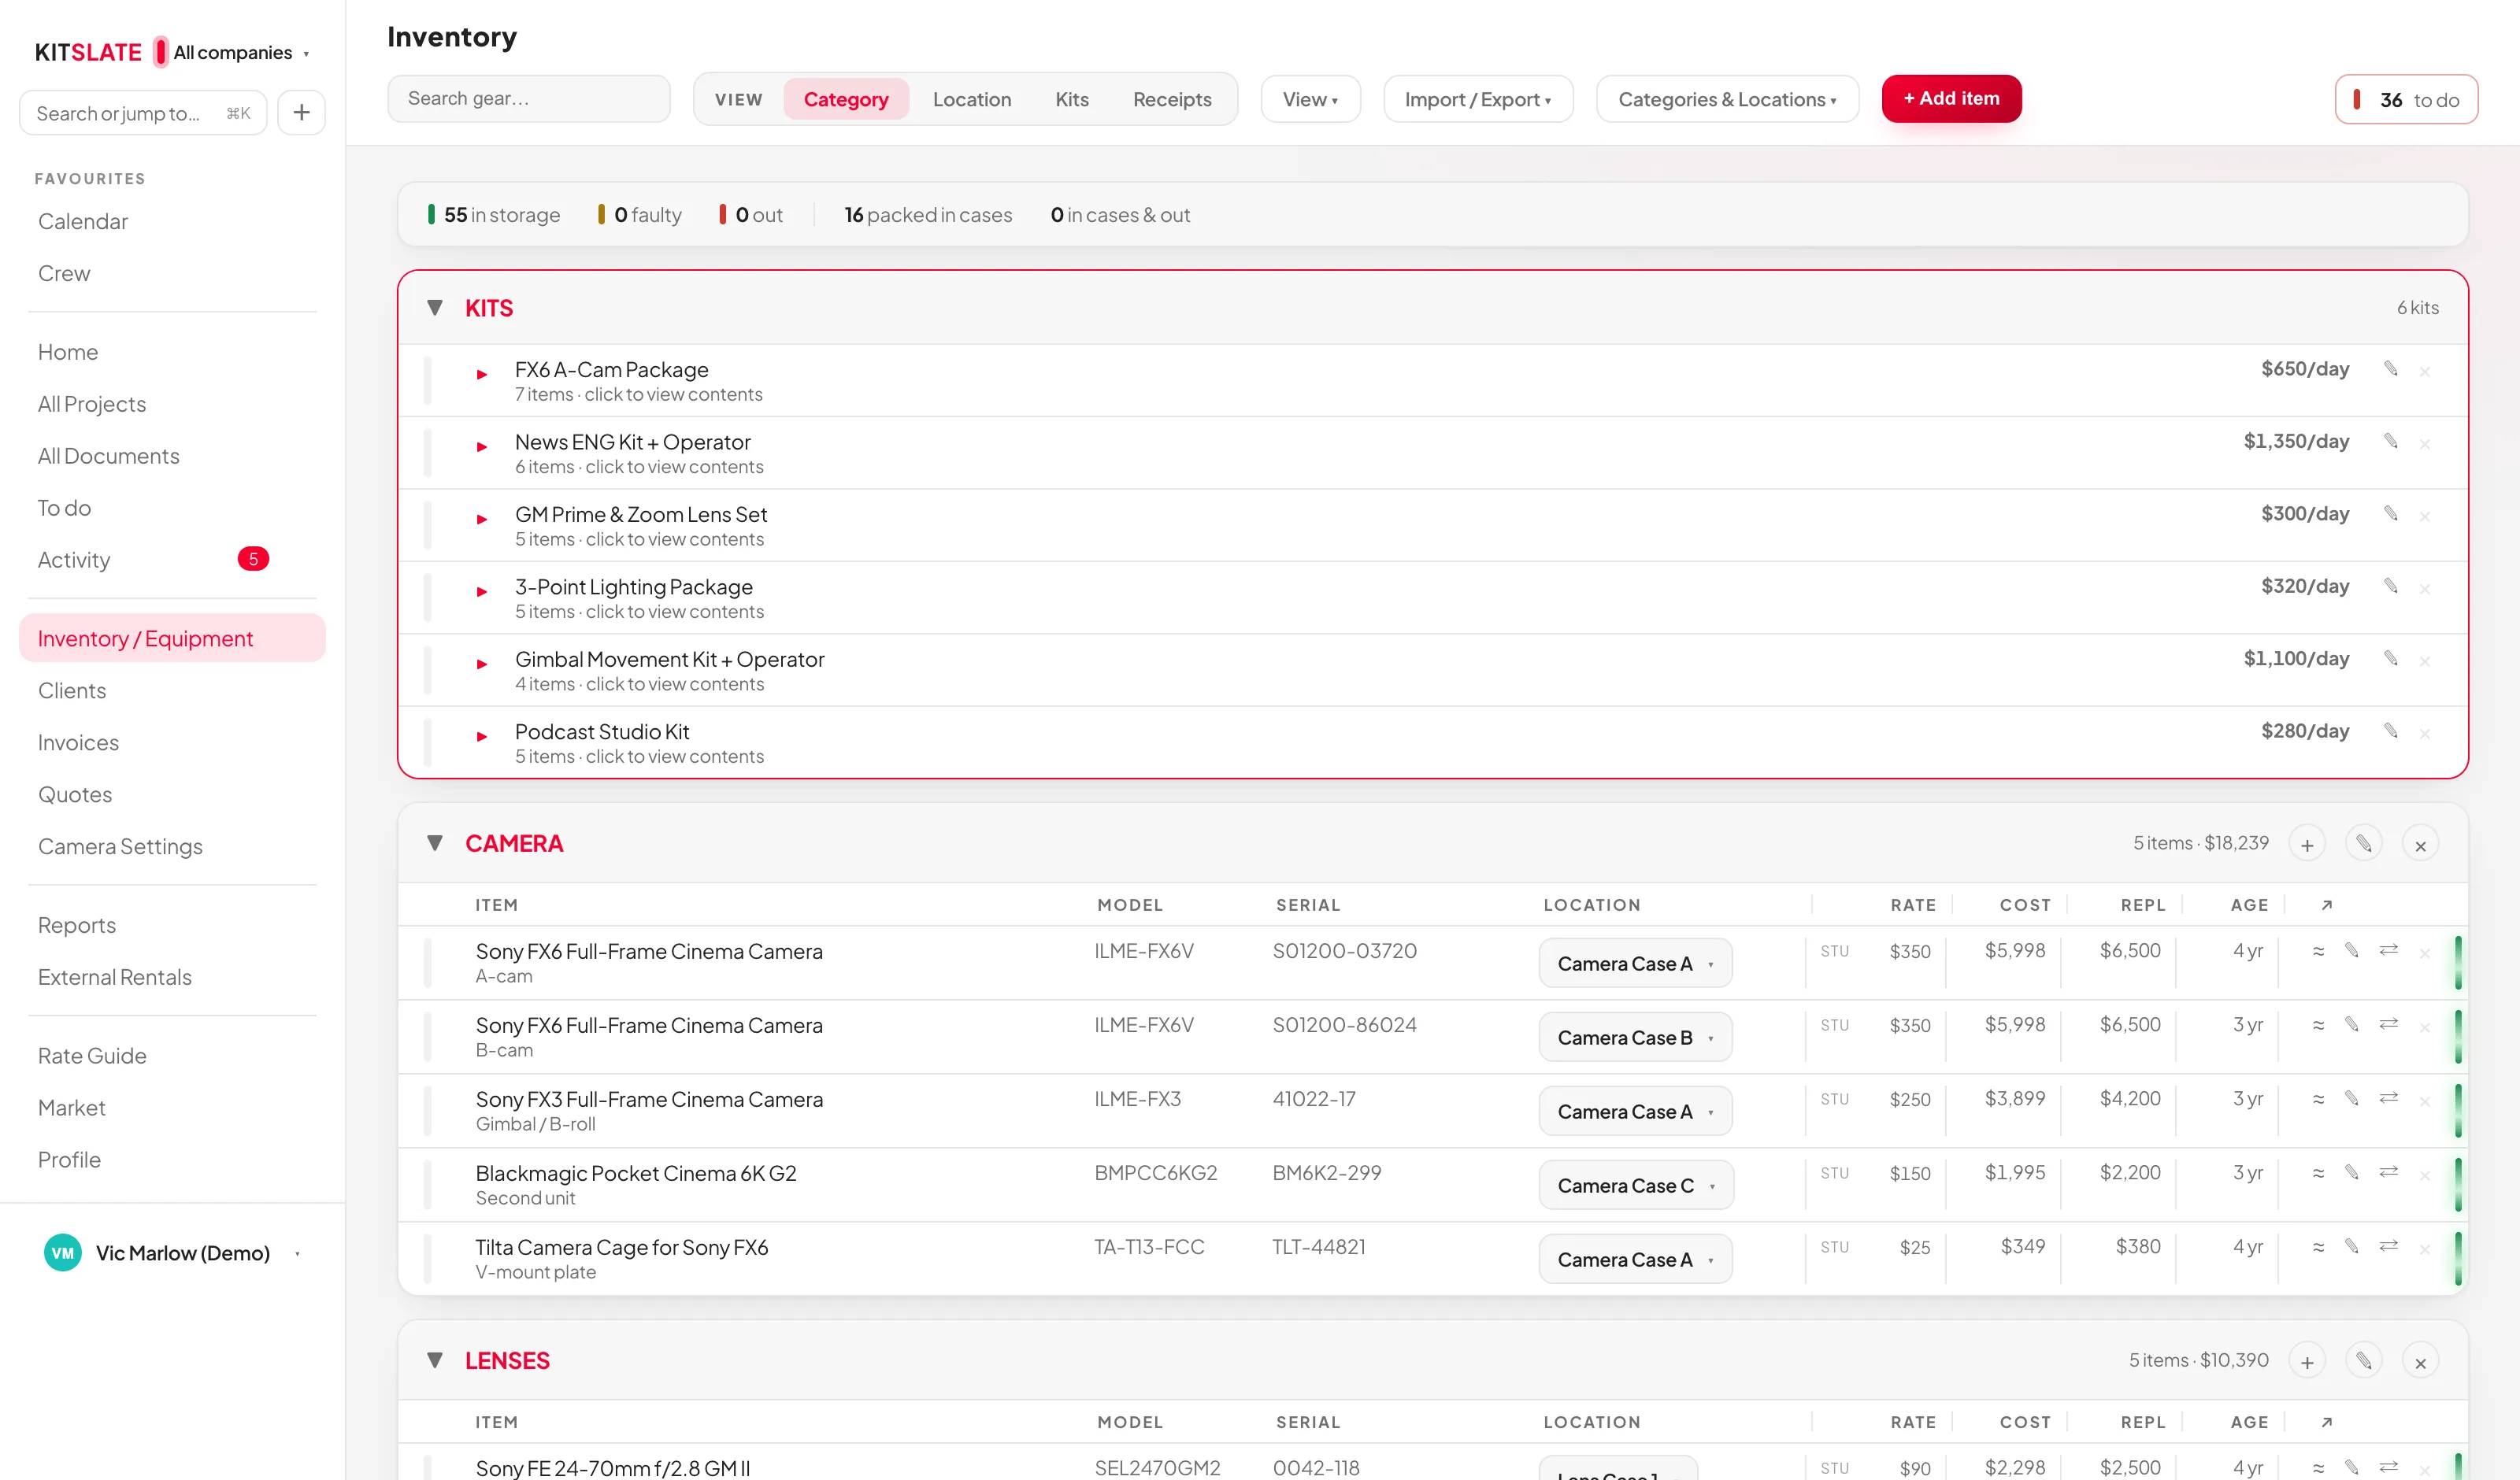The width and height of the screenshot is (2520, 1480).
Task: Expand the FX6 A-Cam Package contents
Action: point(482,374)
